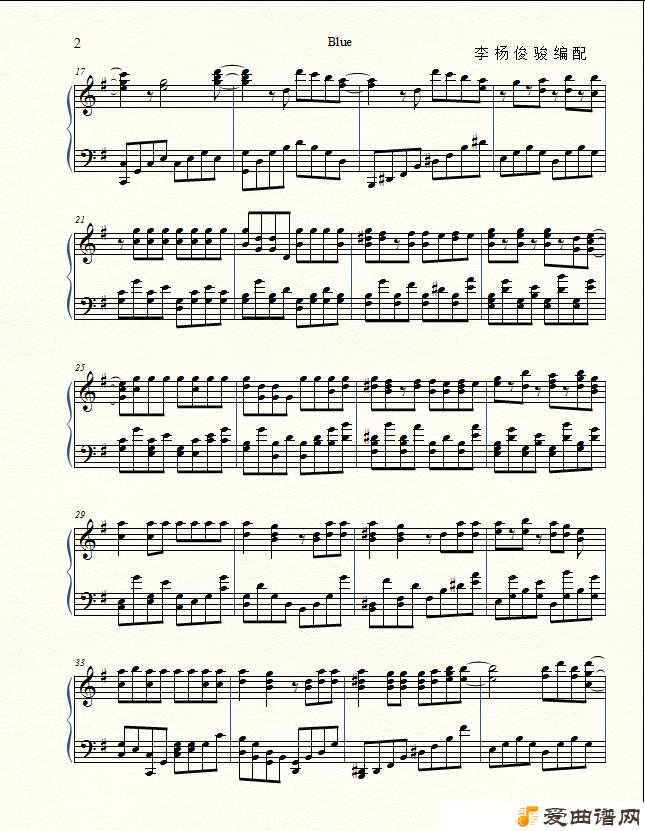This screenshot has width=645, height=831.
Task: Click the page number 2
Action: pyautogui.click(x=77, y=43)
